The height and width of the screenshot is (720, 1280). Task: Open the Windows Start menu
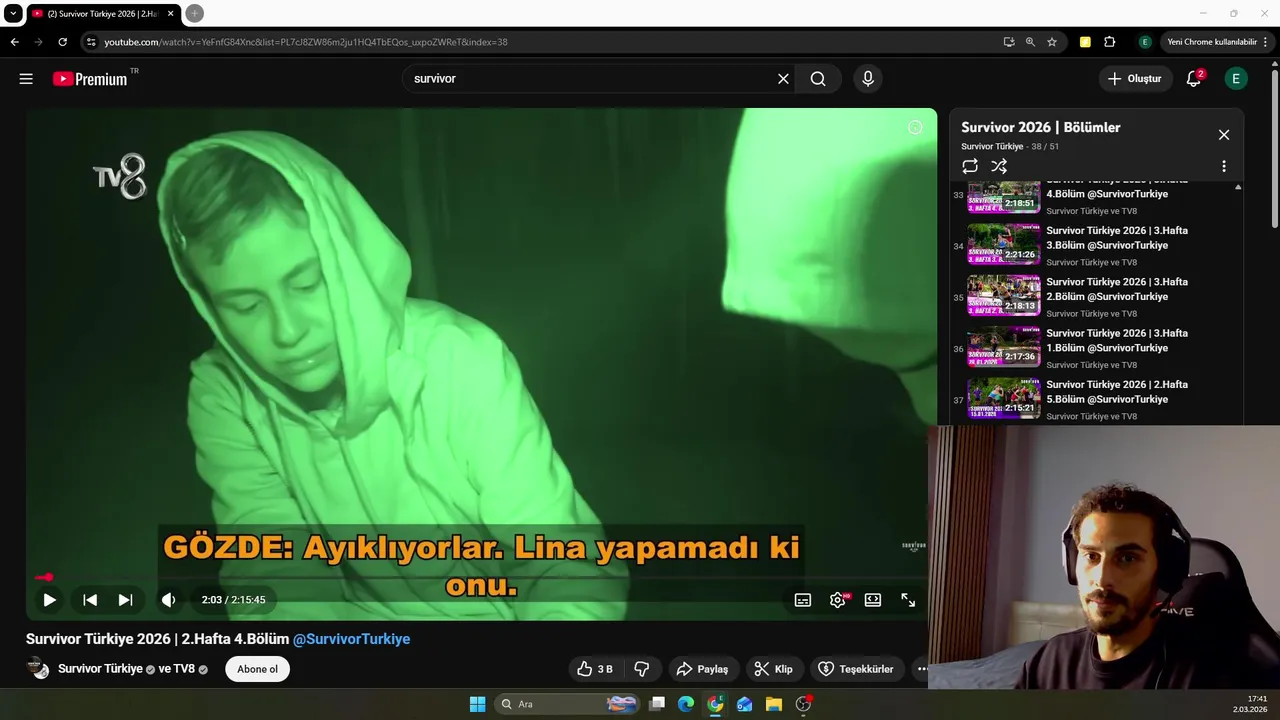pyautogui.click(x=477, y=704)
